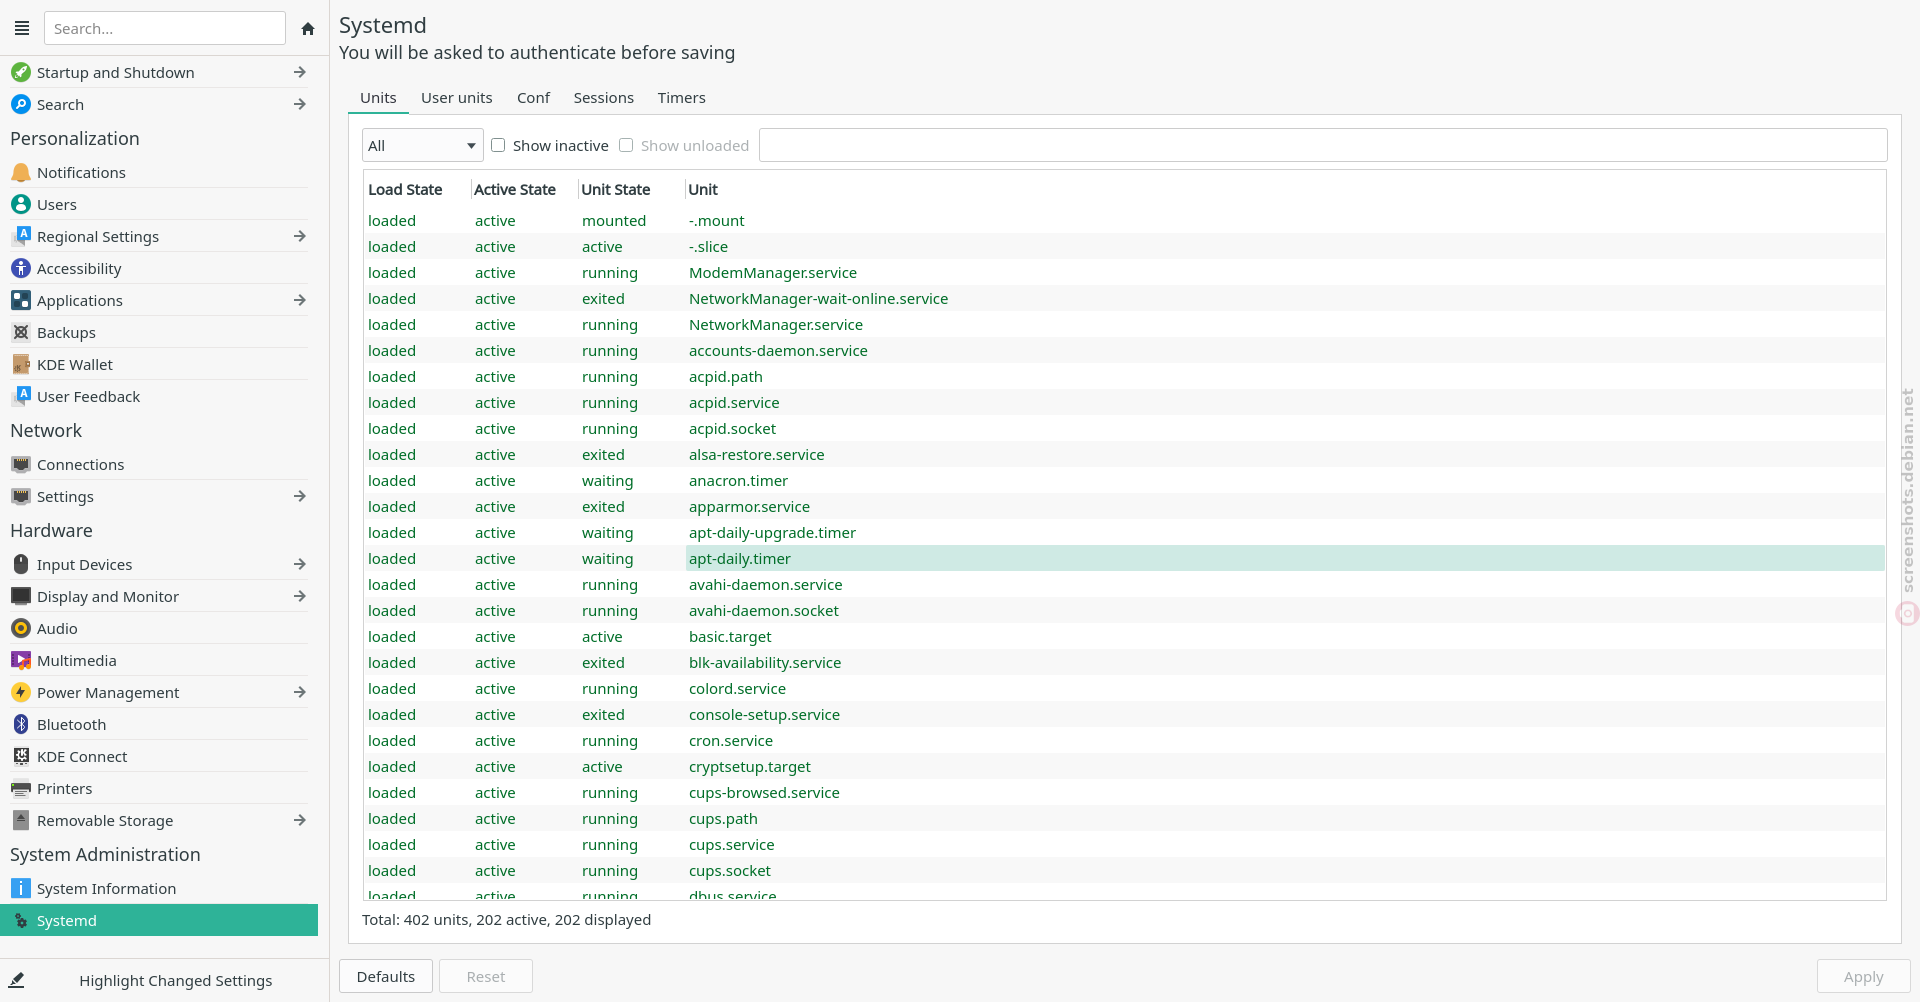Expand Applications arrow

tap(300, 300)
